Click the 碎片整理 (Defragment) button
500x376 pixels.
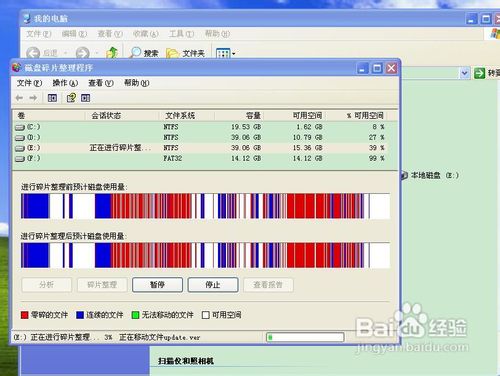tap(102, 285)
